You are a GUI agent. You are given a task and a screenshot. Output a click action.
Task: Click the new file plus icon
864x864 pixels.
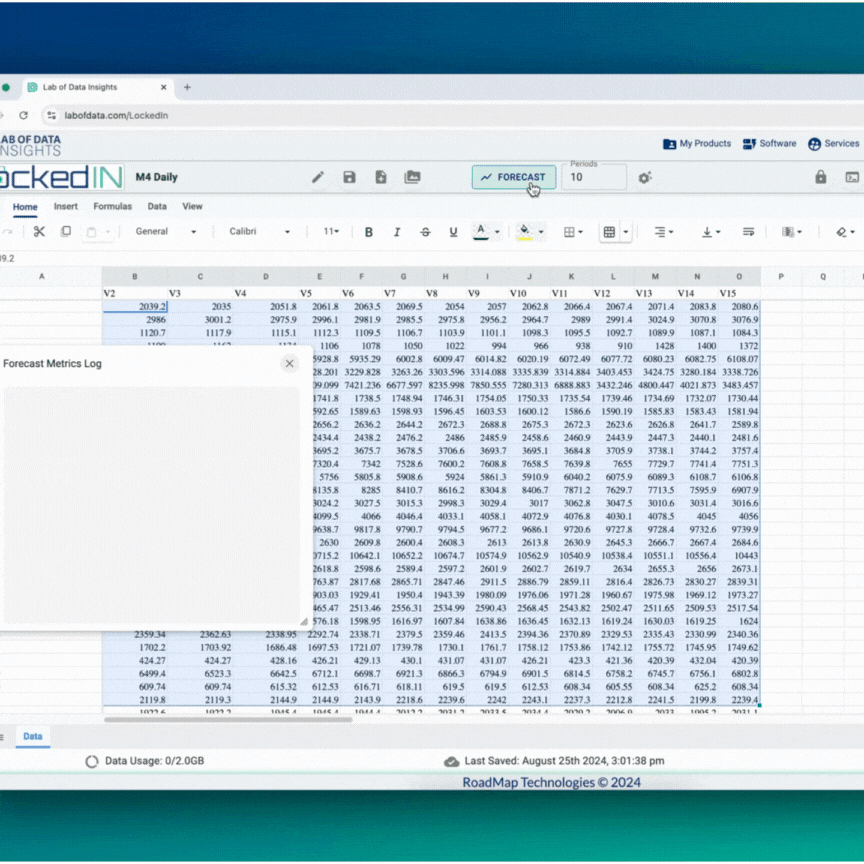point(381,177)
